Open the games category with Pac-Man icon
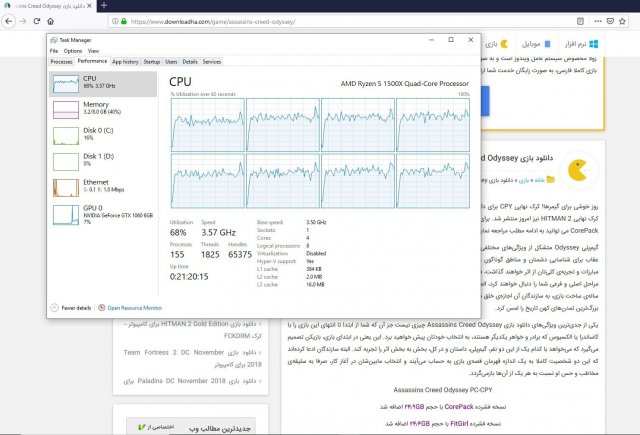This screenshot has width=640, height=435. [x=497, y=44]
